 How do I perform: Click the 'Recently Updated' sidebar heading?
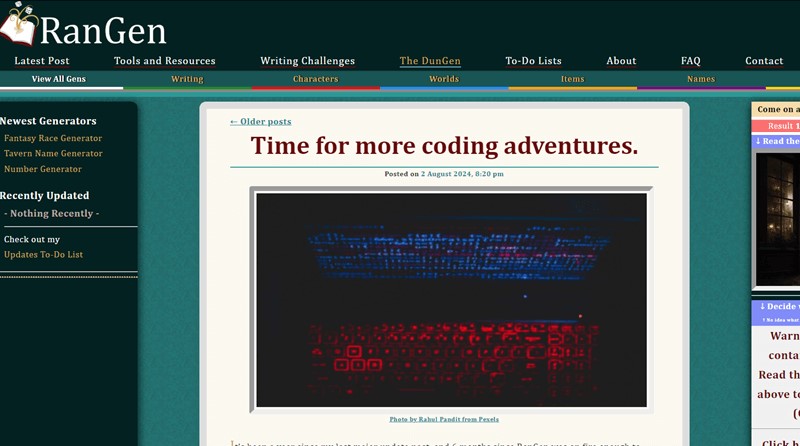pyautogui.click(x=44, y=195)
